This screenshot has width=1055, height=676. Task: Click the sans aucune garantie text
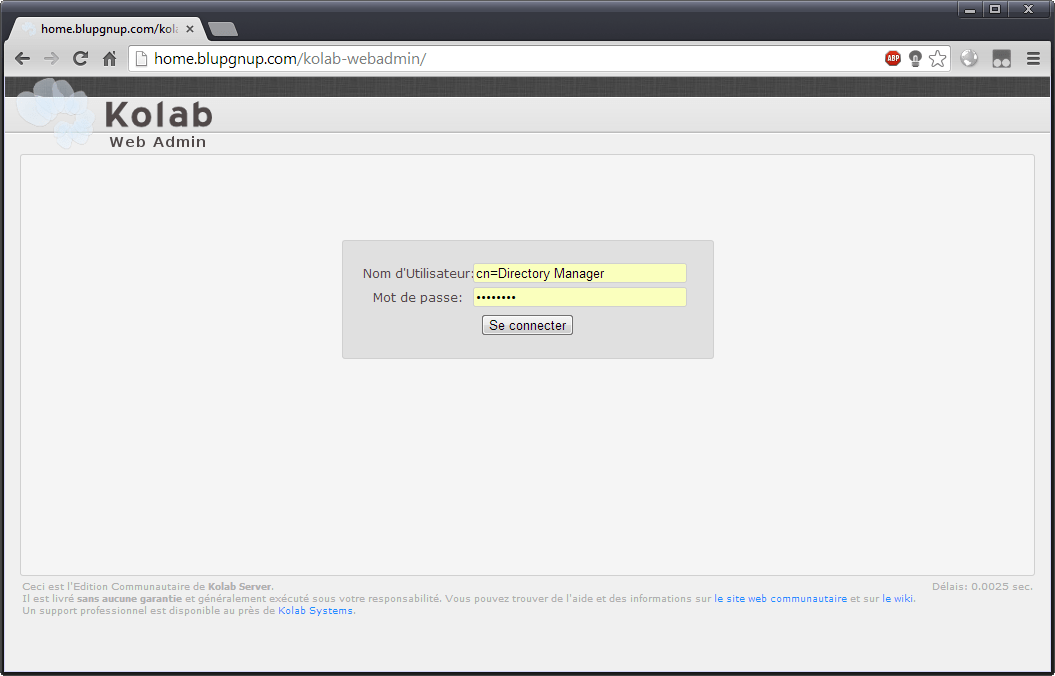tap(129, 599)
